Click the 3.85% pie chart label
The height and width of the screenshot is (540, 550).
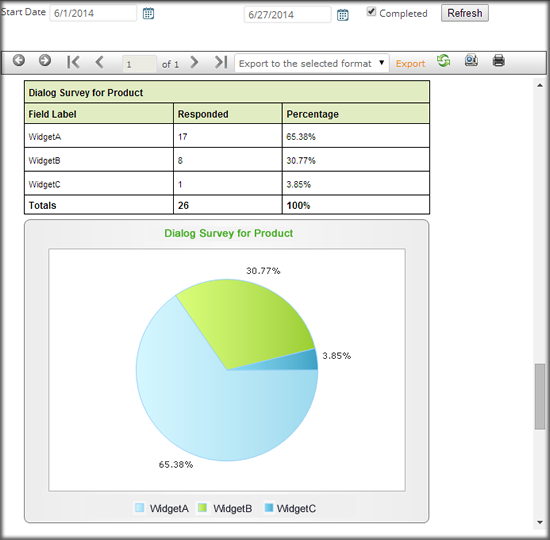[337, 356]
